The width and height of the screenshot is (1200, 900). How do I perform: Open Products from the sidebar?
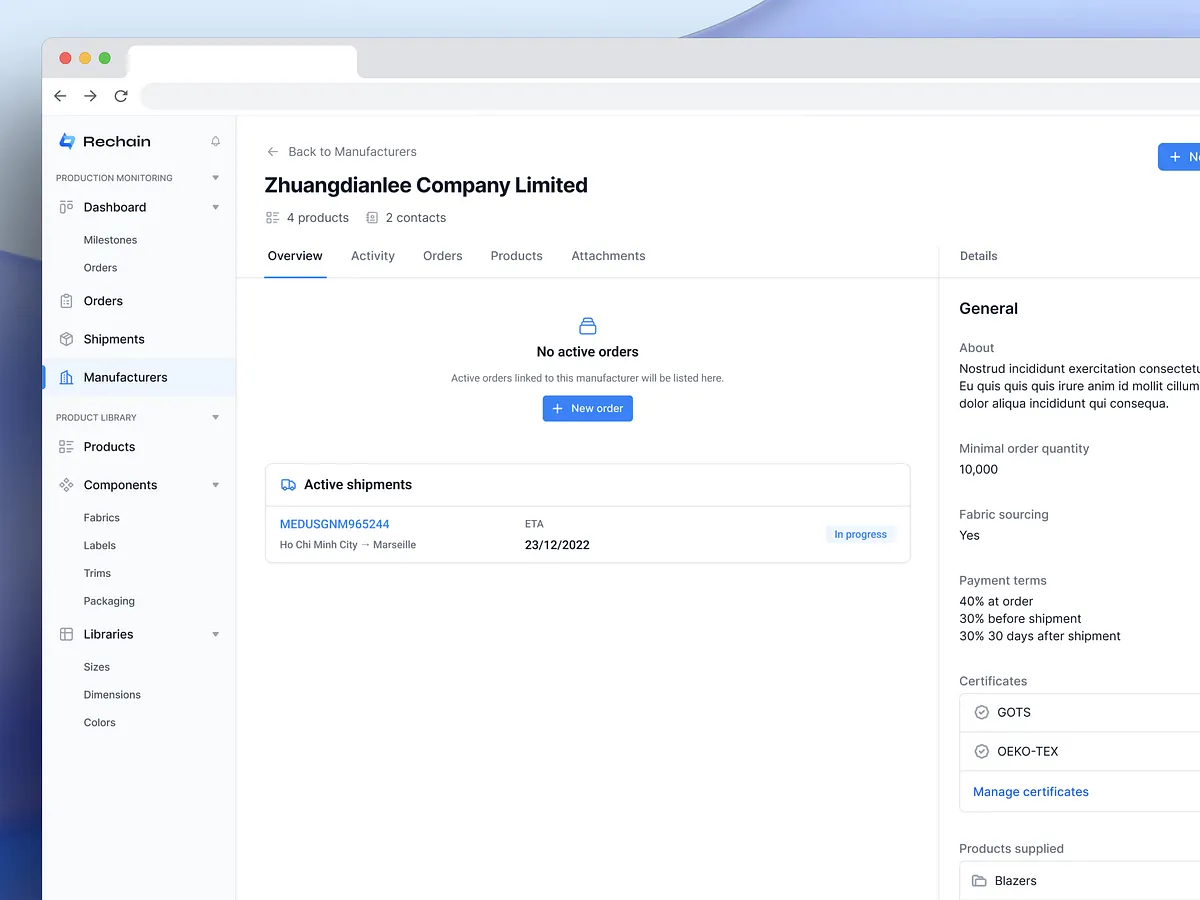(x=109, y=447)
